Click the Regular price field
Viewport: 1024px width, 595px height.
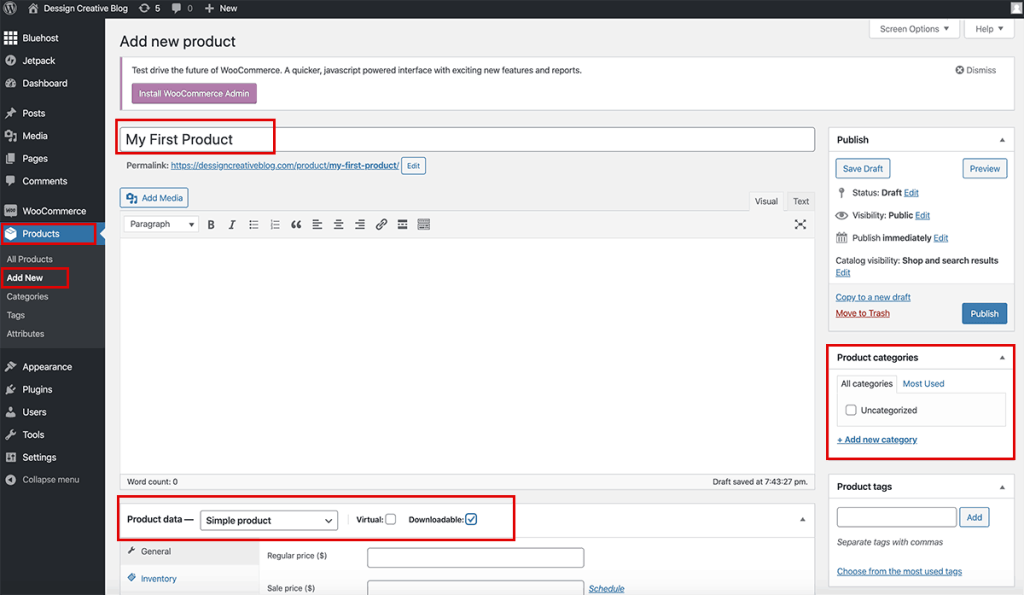(x=475, y=557)
